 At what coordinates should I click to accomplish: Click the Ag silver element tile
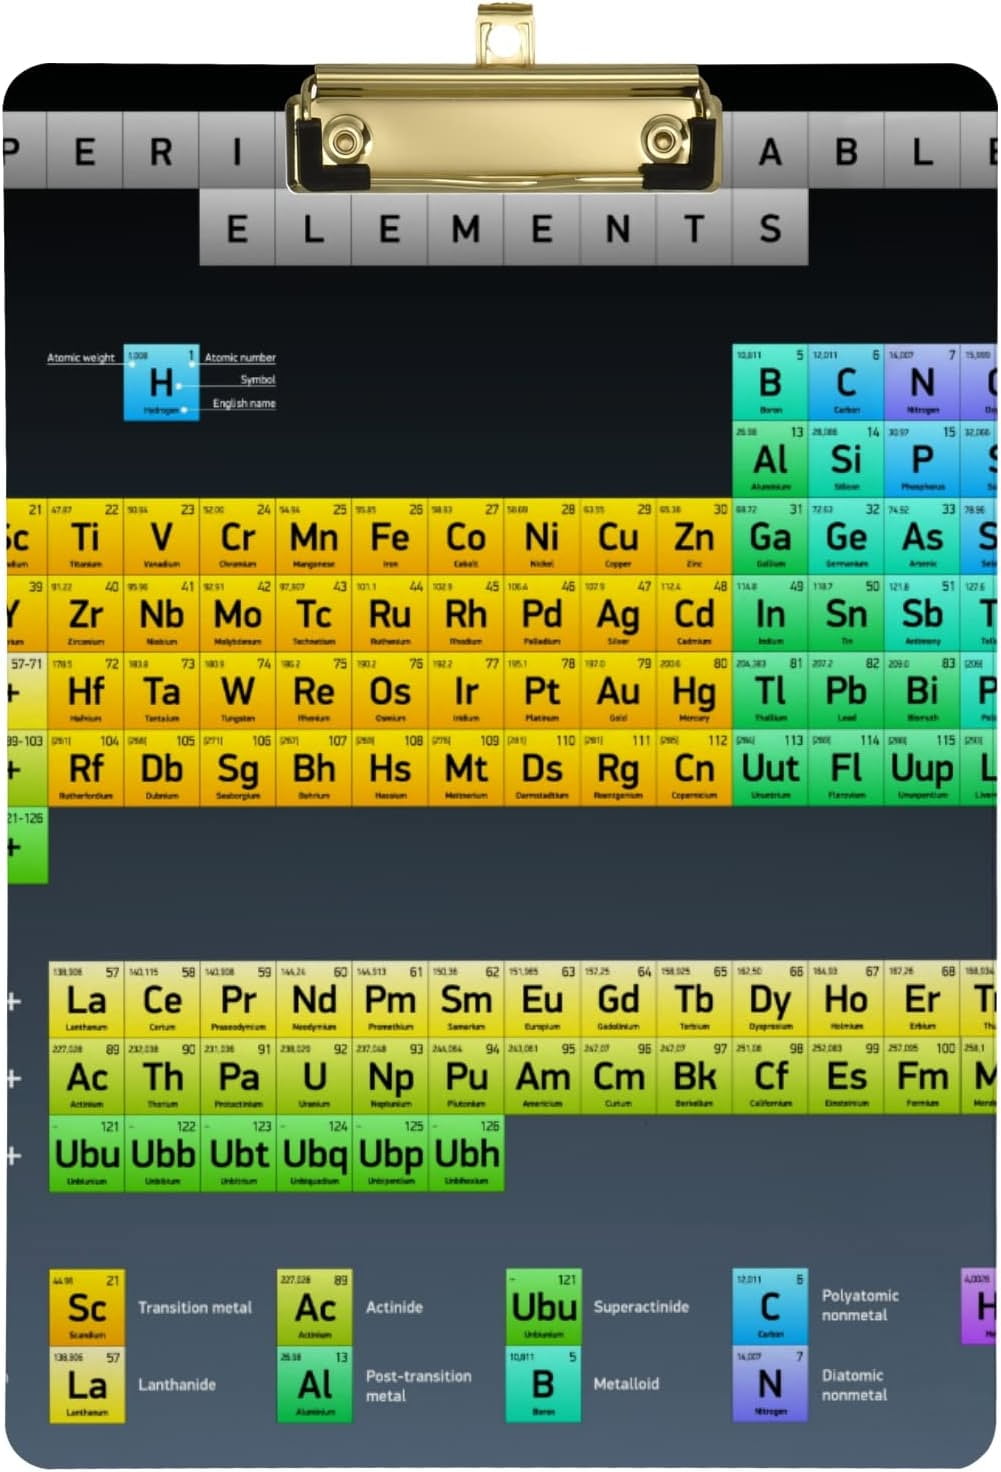618,614
